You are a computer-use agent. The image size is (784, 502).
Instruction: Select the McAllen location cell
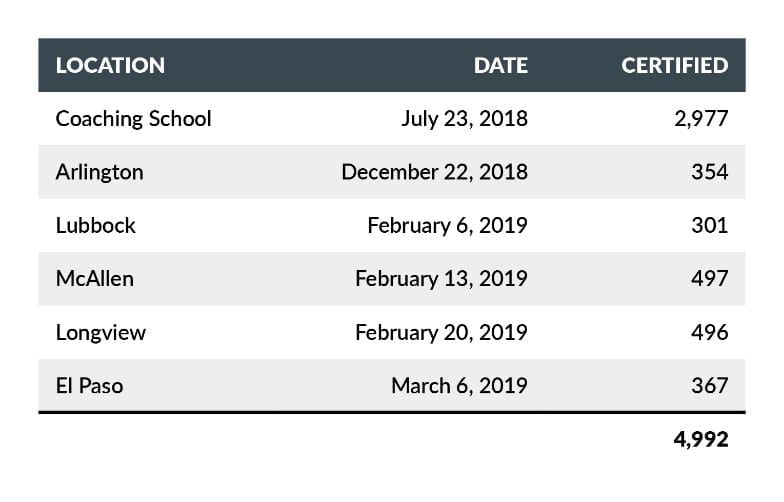point(94,278)
